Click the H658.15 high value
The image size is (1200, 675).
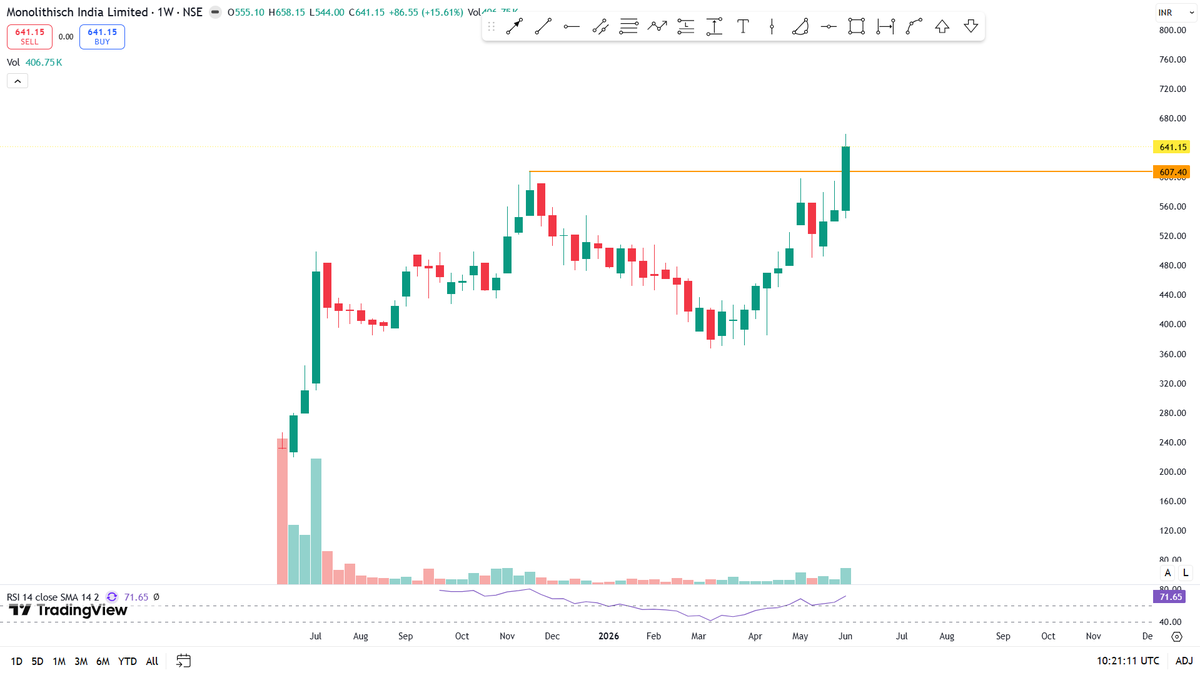tap(285, 13)
